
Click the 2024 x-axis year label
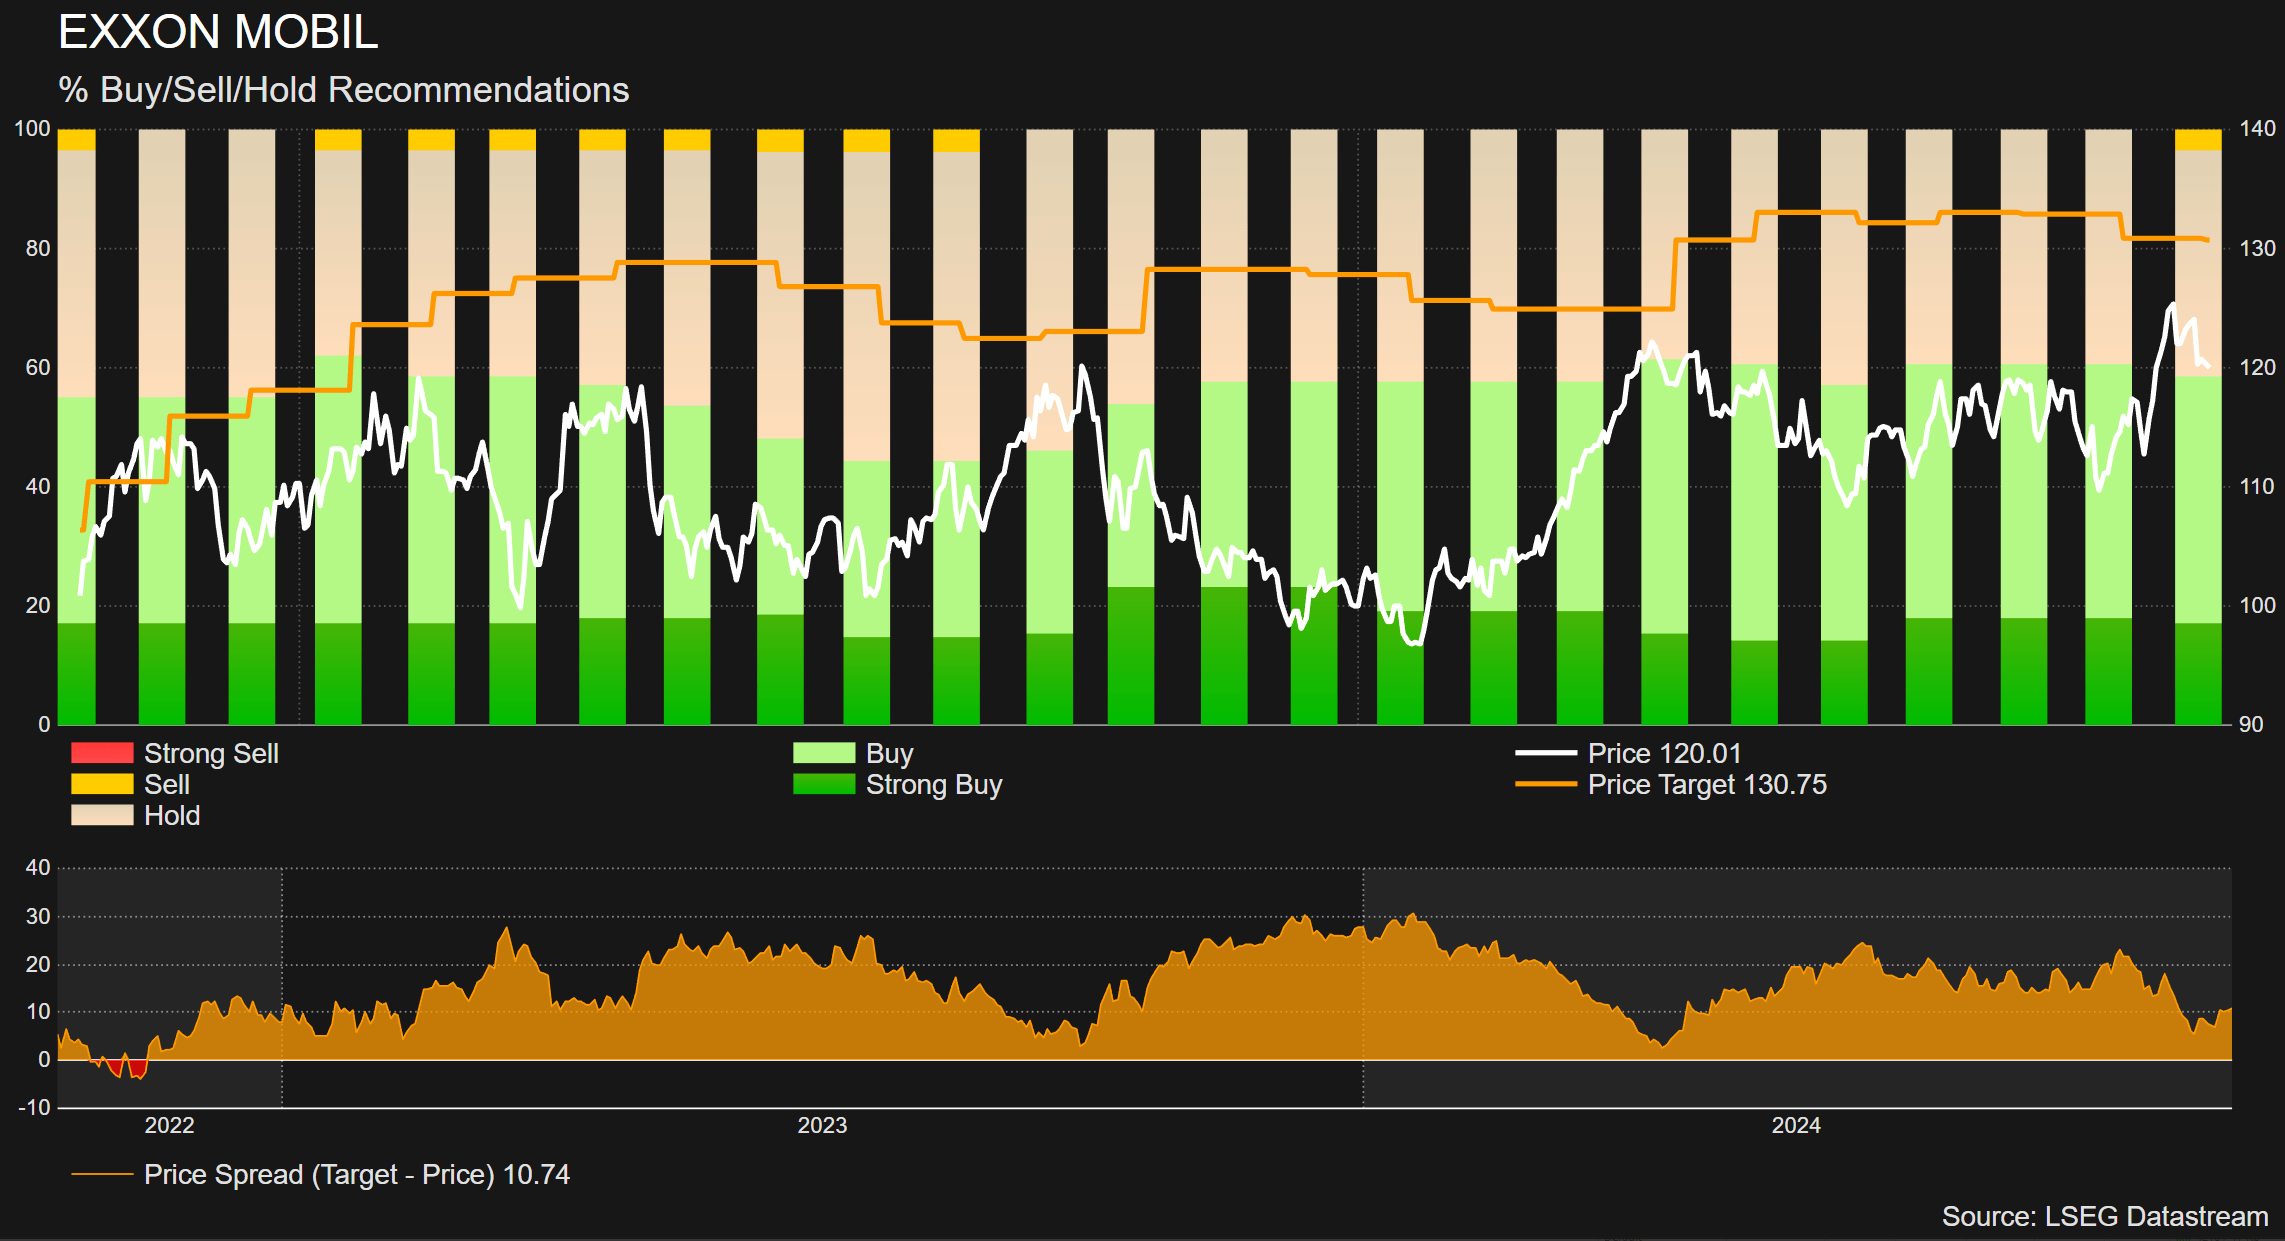click(1796, 1125)
